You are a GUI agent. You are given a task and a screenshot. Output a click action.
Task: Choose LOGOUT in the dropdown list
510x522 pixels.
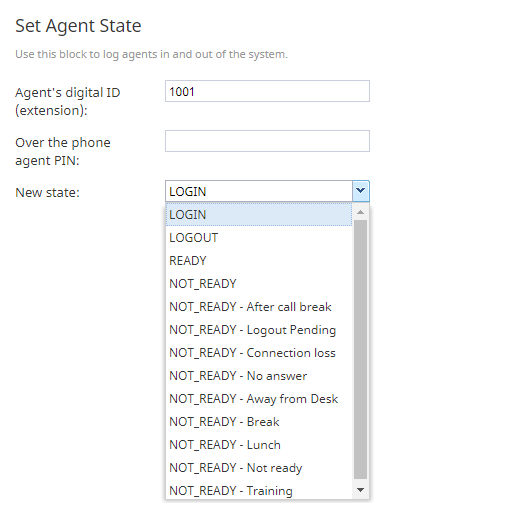259,238
